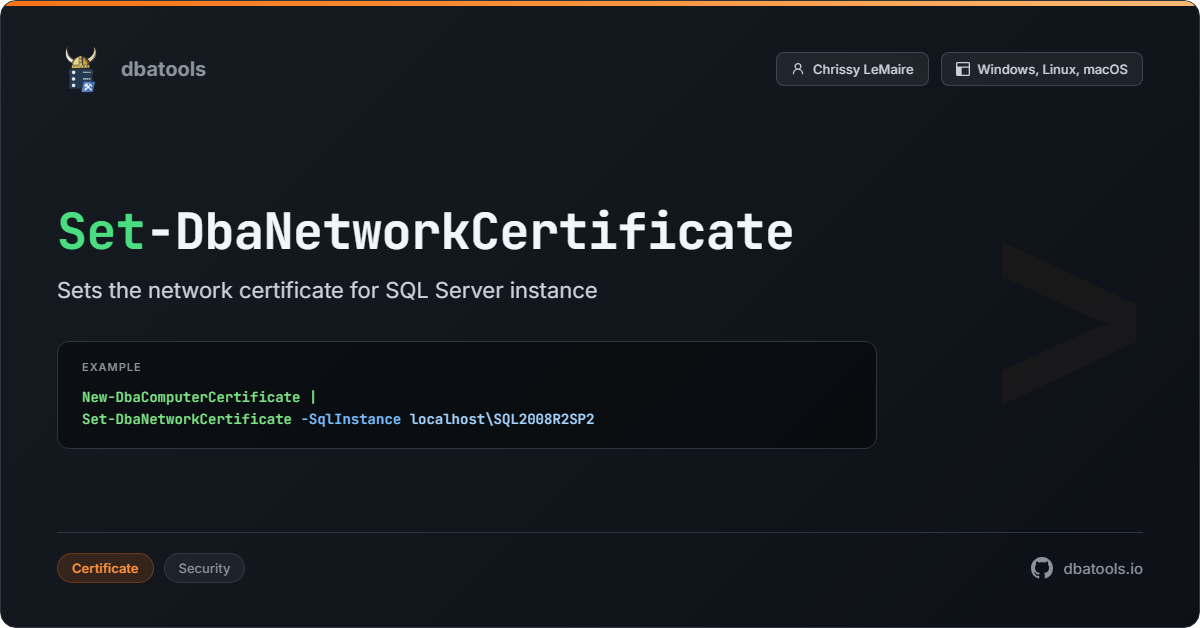Toggle the Windows, Linux, macOS platform selector
The width and height of the screenshot is (1200, 628).
click(1042, 69)
